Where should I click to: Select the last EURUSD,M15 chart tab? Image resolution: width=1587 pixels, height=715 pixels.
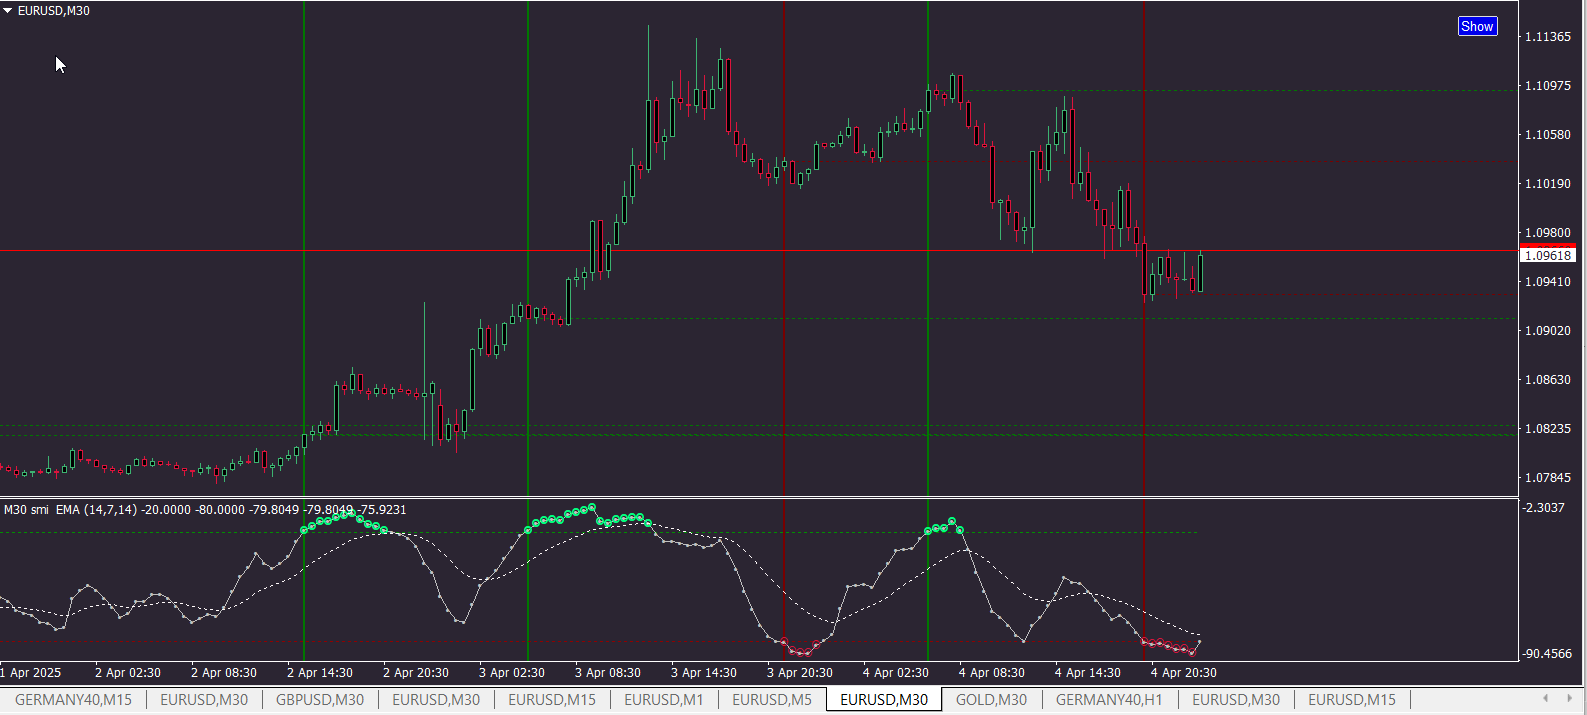point(1352,700)
